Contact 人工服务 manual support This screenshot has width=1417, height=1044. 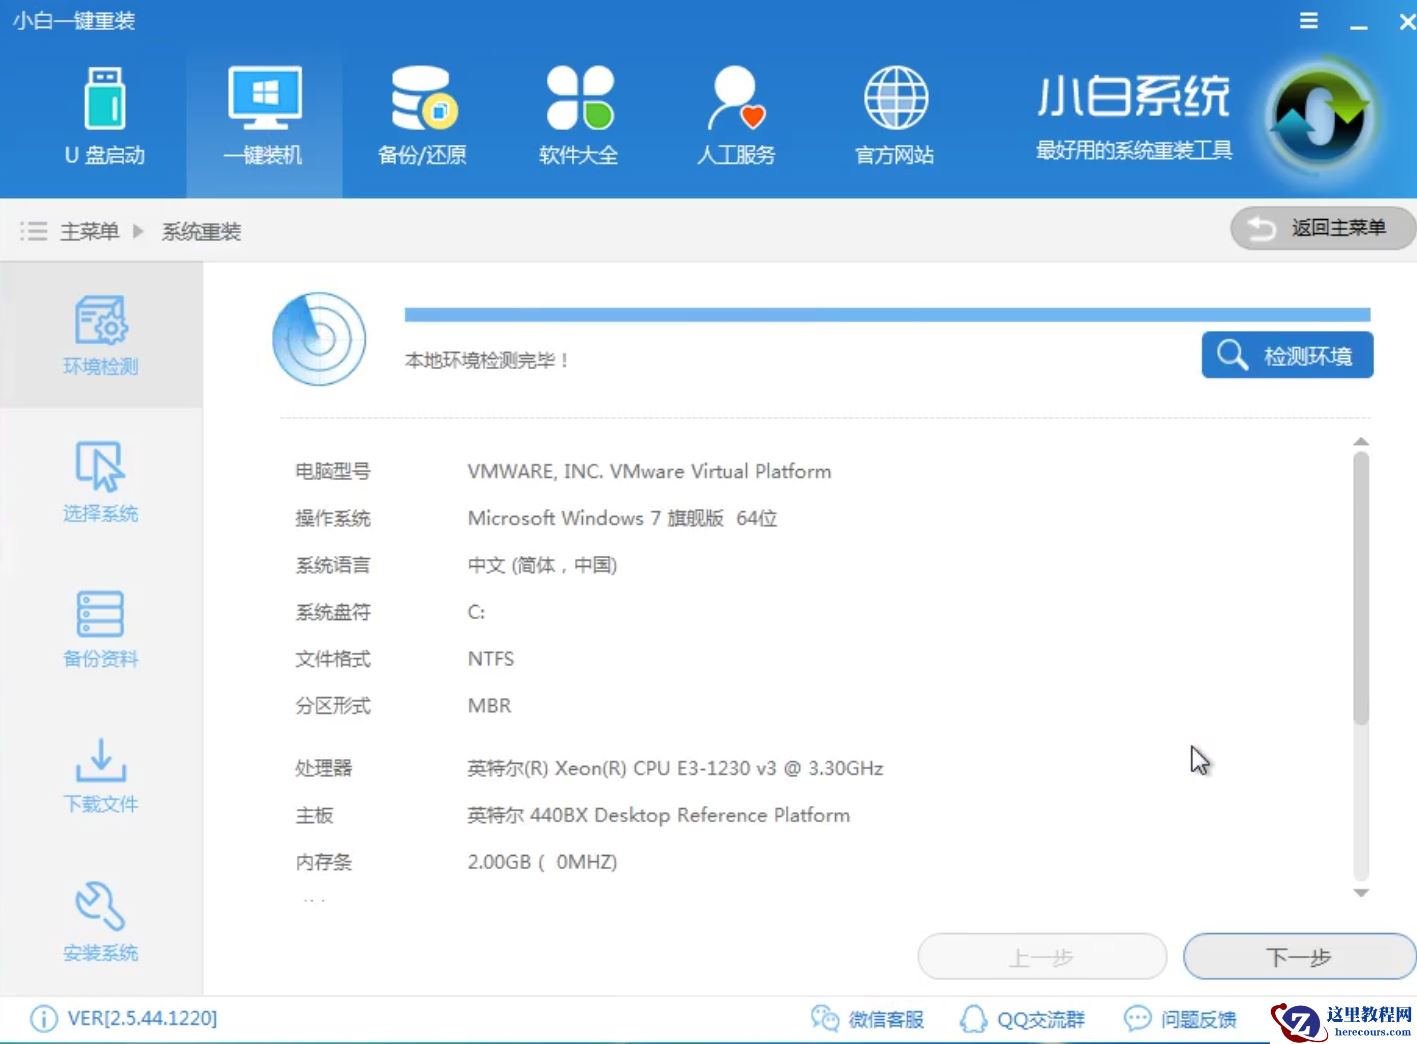pyautogui.click(x=735, y=115)
